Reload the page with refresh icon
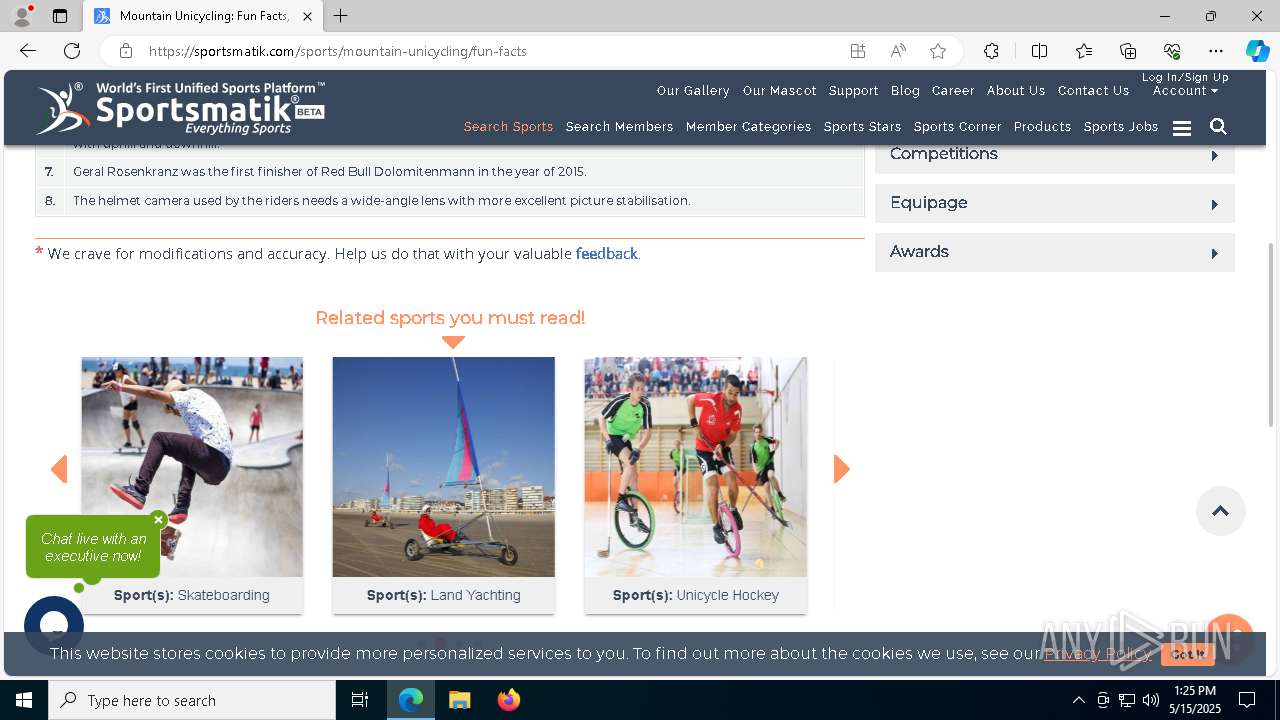The height and width of the screenshot is (720, 1280). click(x=72, y=51)
